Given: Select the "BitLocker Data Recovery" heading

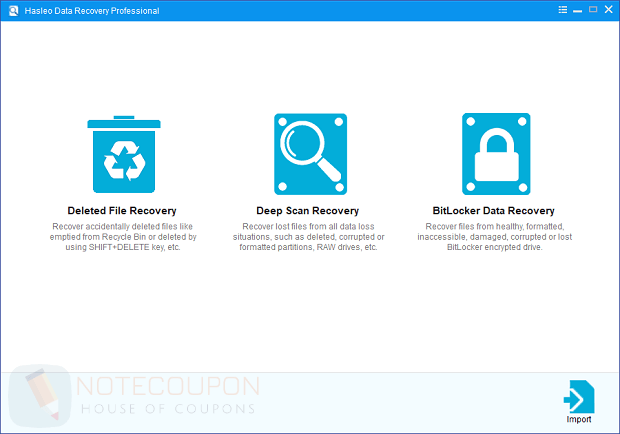Looking at the screenshot, I should pos(493,211).
